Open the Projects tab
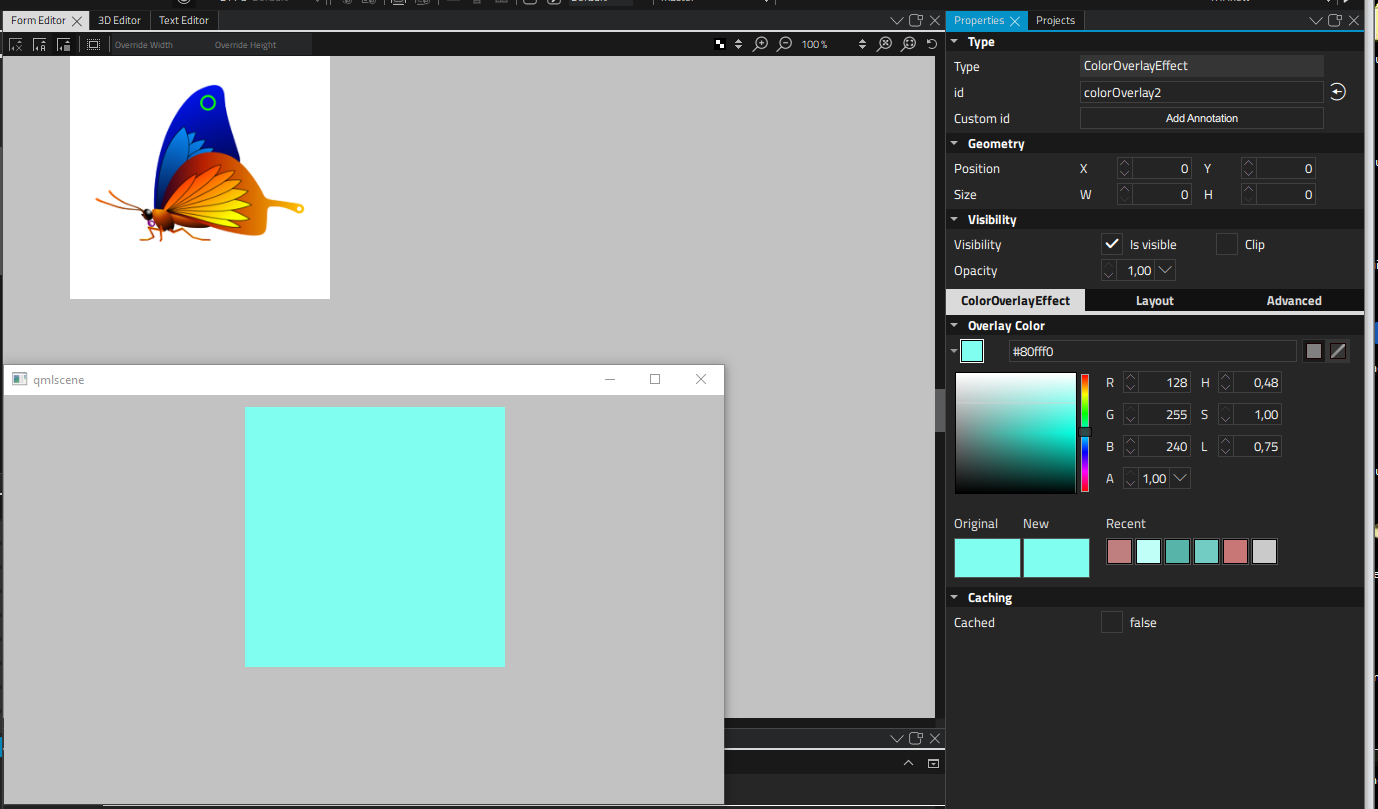 click(1055, 20)
